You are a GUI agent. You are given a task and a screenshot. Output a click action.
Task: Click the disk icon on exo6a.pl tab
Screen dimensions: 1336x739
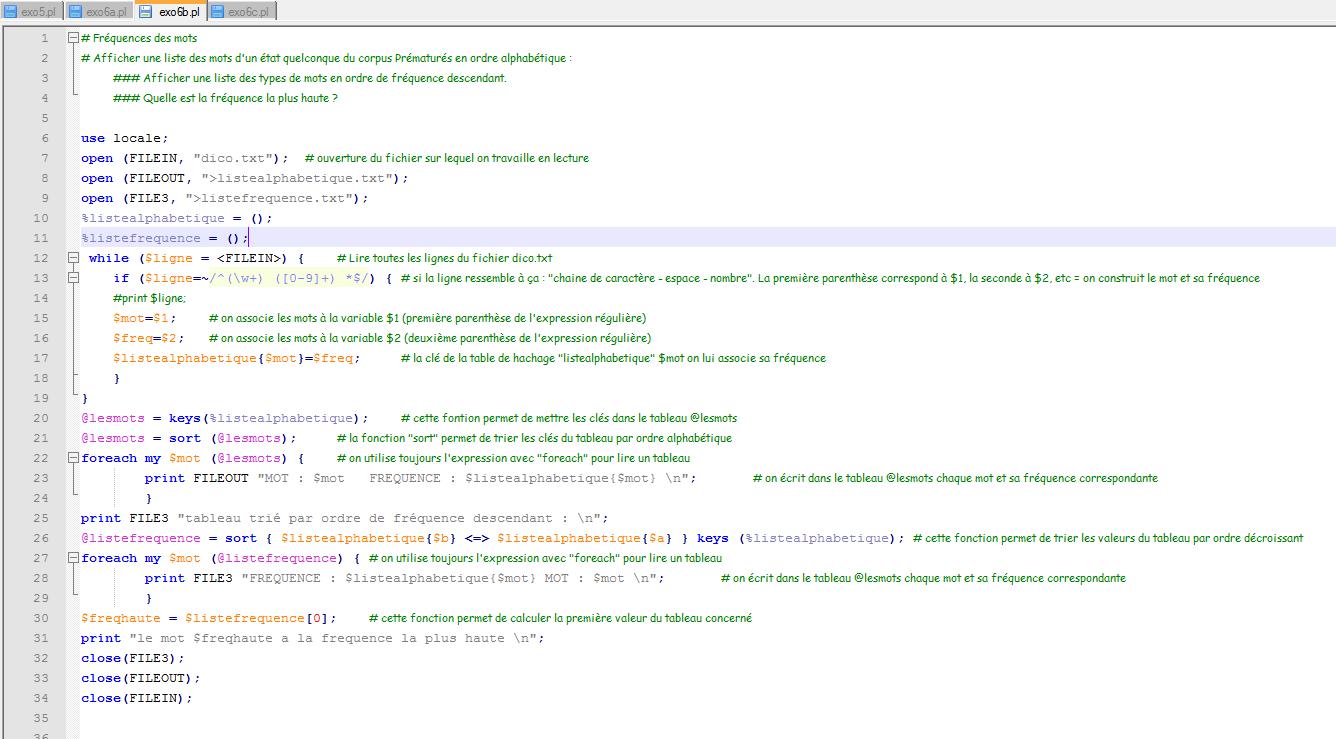pyautogui.click(x=76, y=12)
